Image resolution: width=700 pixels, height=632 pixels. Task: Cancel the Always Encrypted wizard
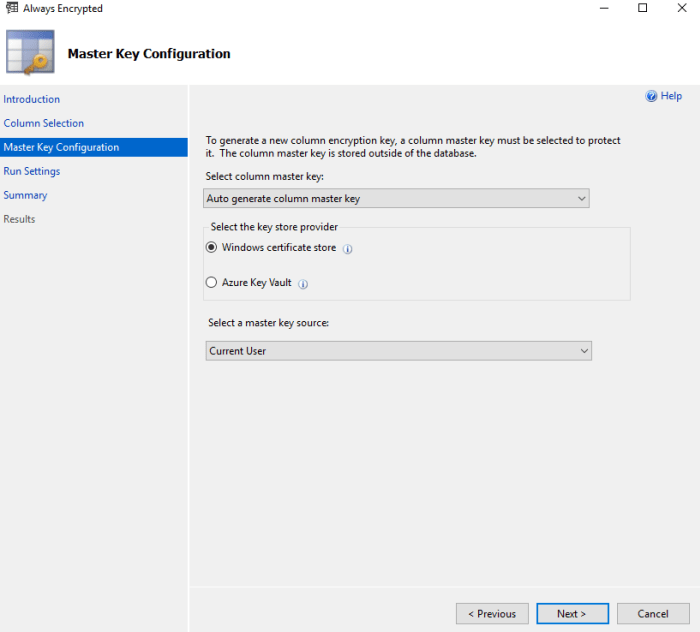point(653,613)
